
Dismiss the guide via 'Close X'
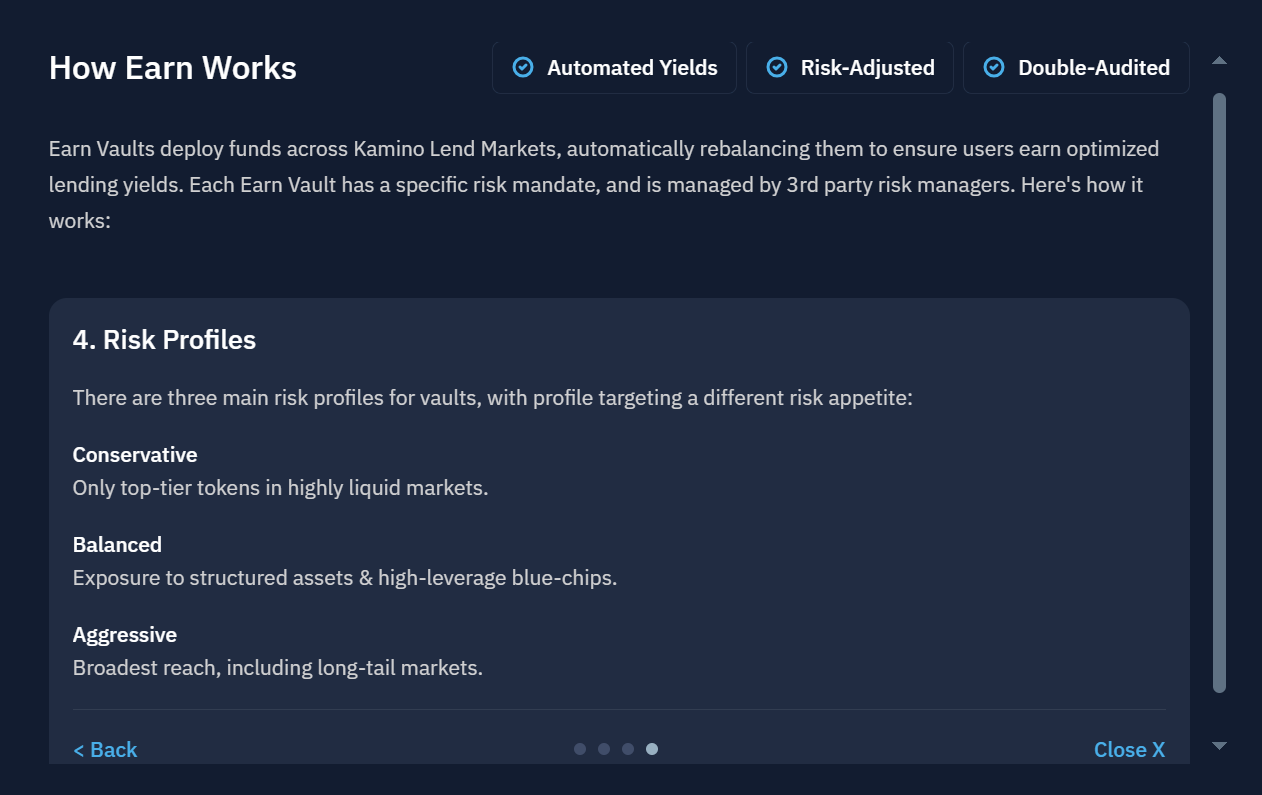[x=1130, y=750]
